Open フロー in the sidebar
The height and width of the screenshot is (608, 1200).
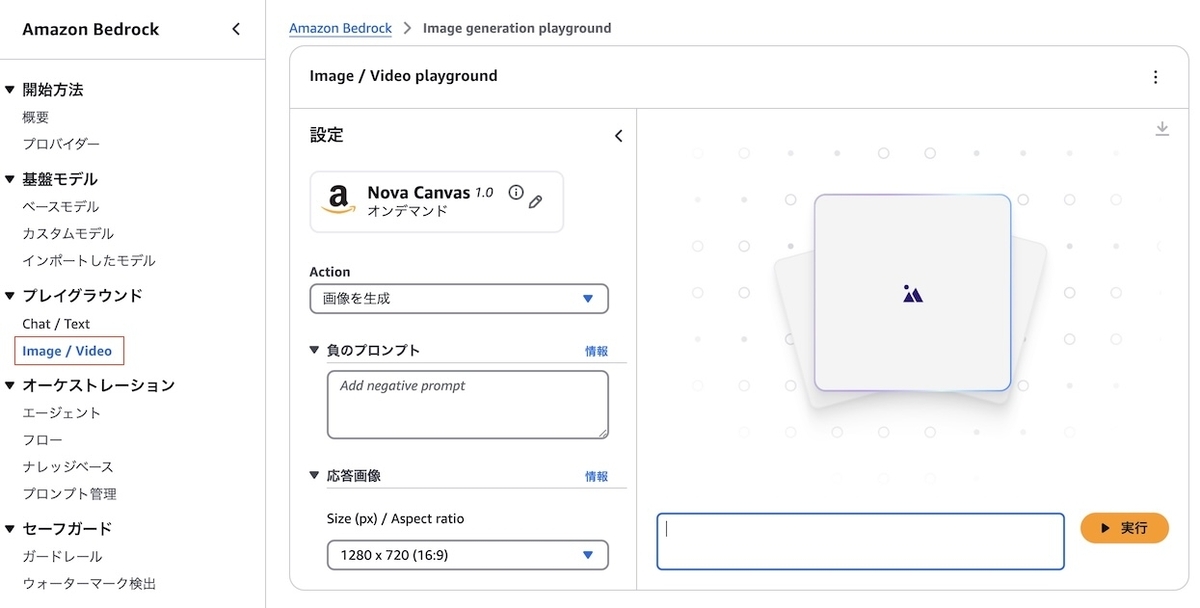42,440
